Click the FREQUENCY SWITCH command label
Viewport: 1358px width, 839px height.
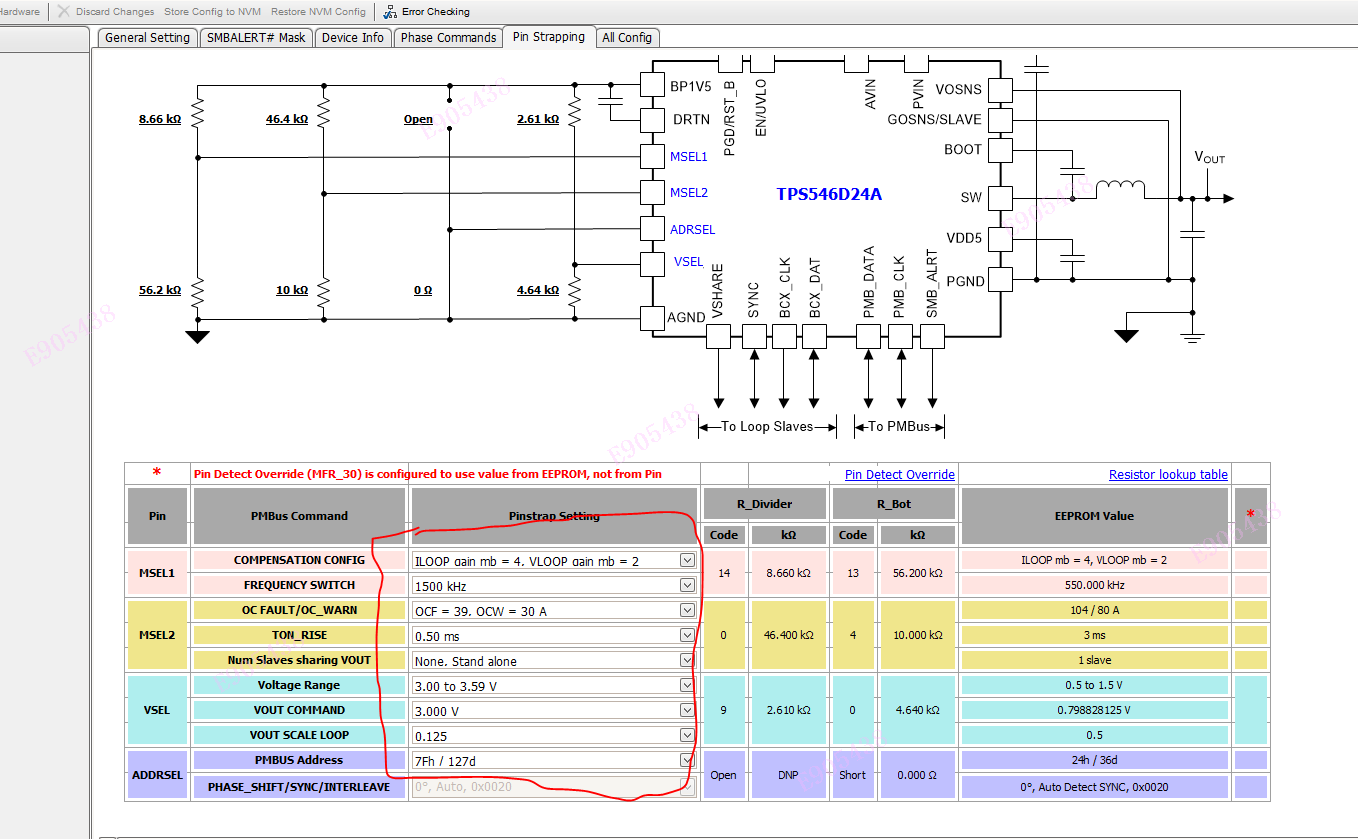300,585
